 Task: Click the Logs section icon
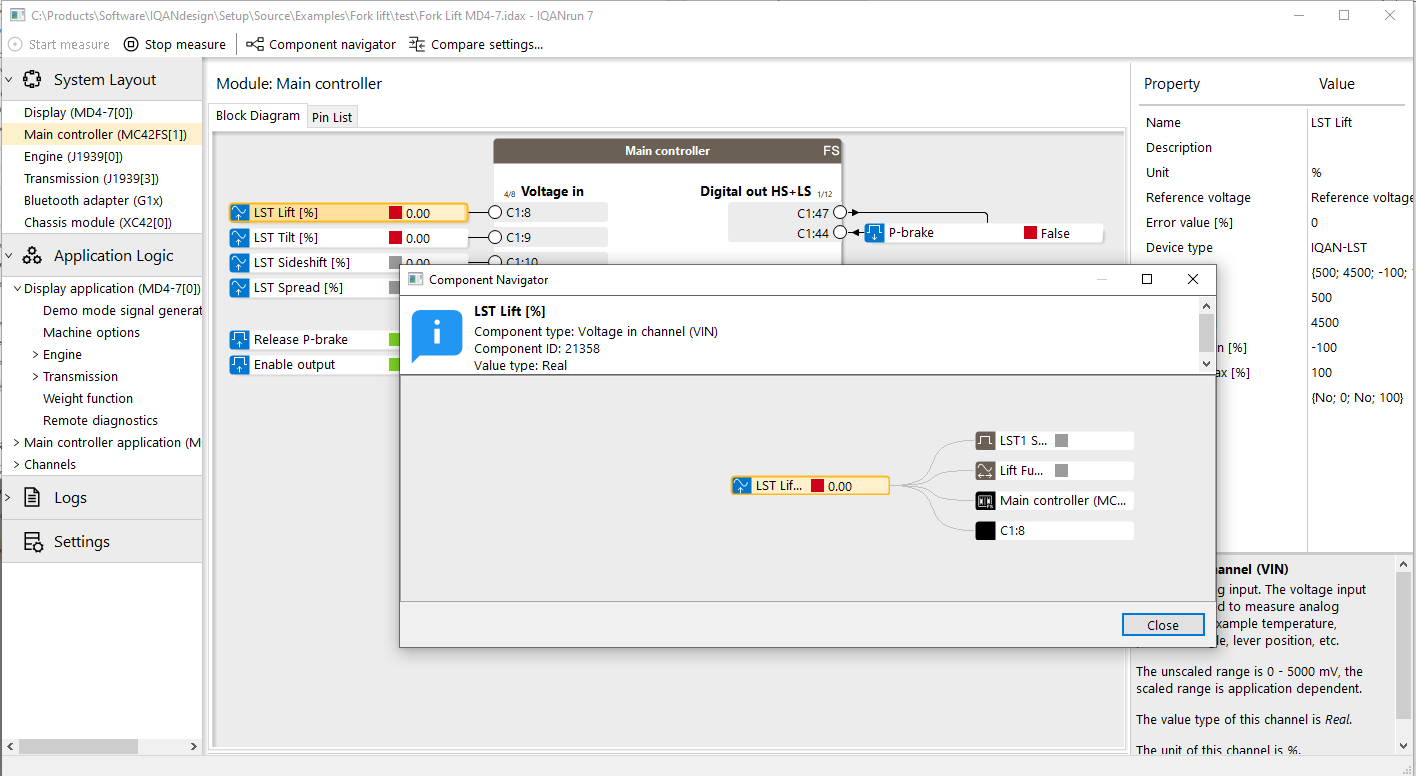click(32, 498)
